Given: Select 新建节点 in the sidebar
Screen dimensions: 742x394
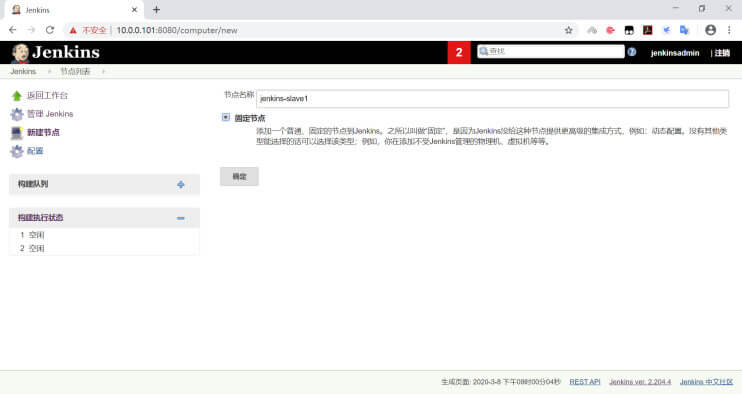Looking at the screenshot, I should click(x=44, y=132).
